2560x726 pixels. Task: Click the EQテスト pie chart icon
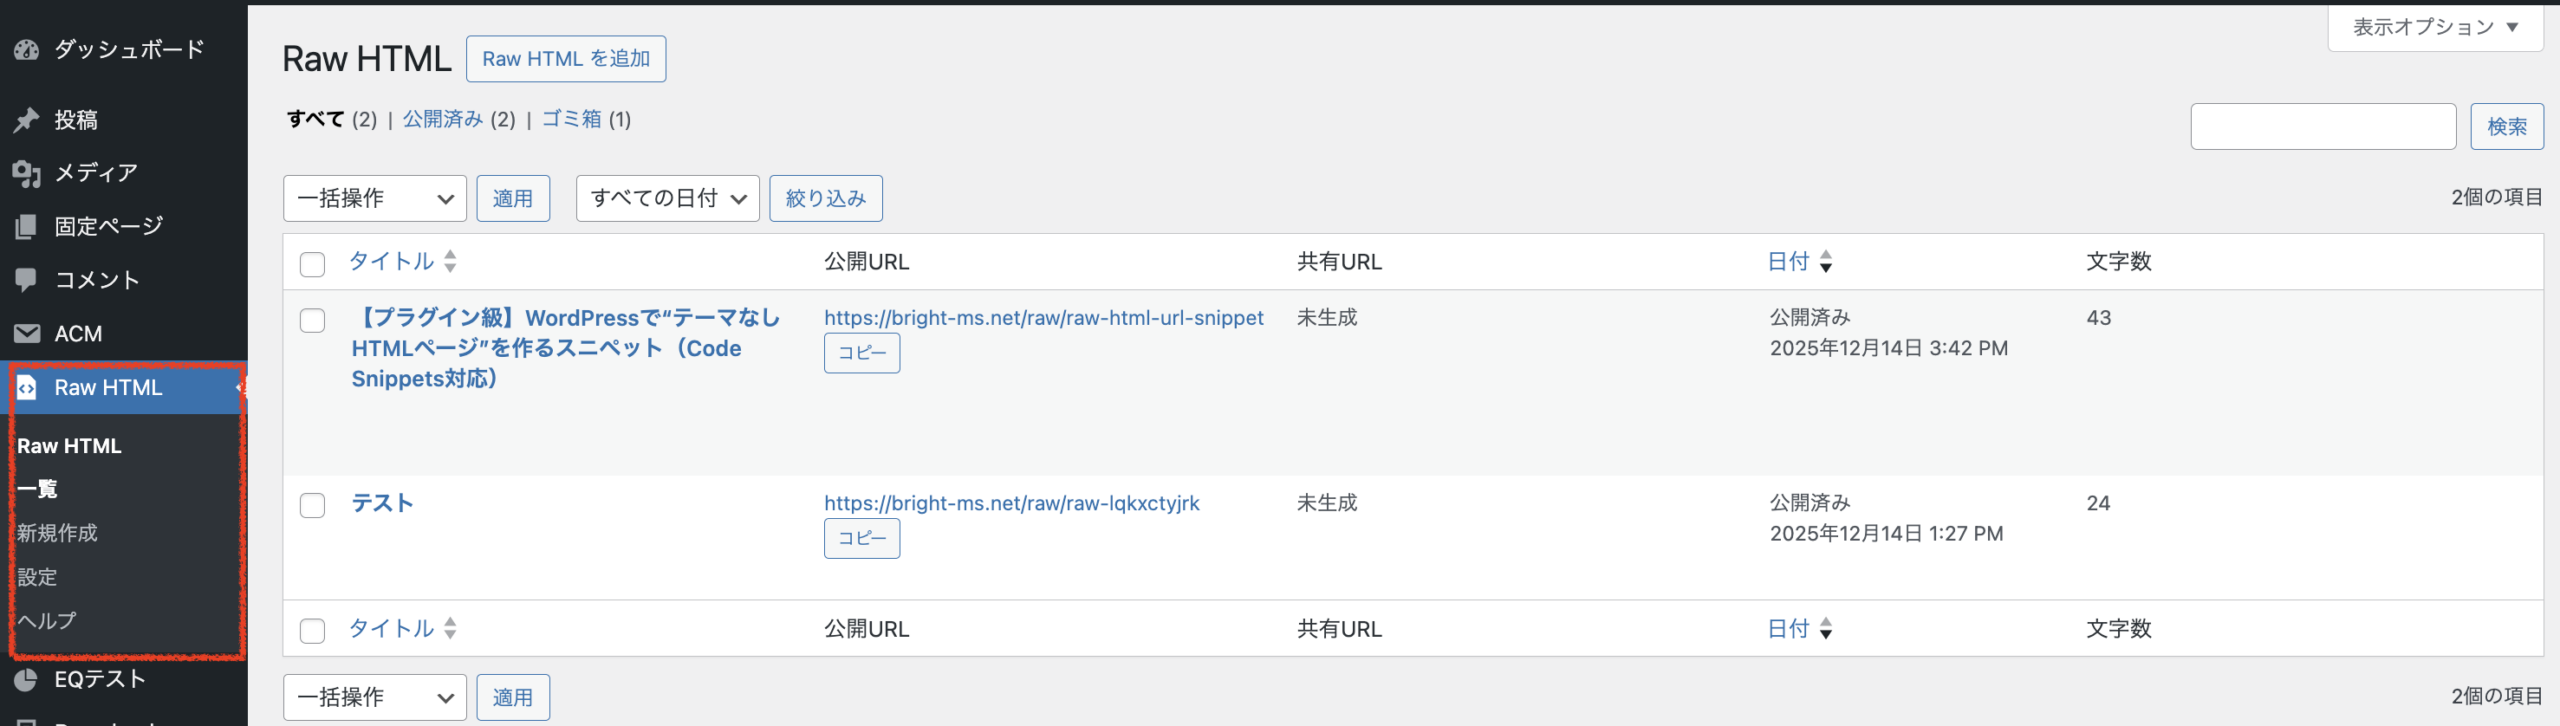click(x=27, y=680)
